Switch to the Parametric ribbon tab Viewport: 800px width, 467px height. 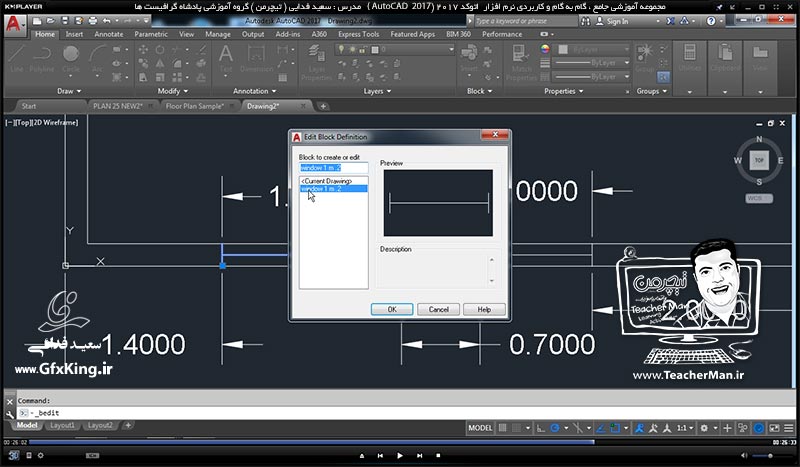[151, 34]
